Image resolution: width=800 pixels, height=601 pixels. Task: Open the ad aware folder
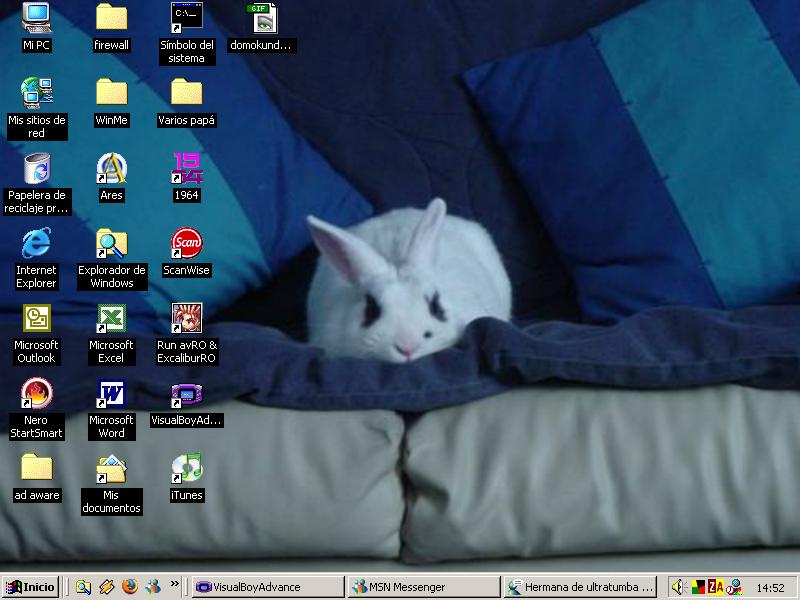(36, 467)
